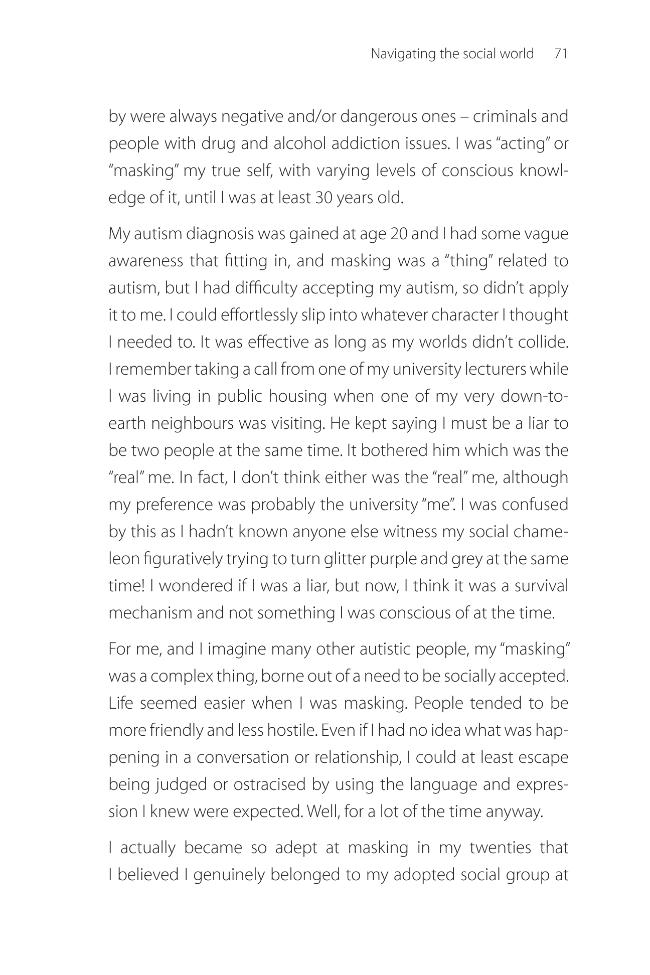Screen dimensions: 650x975
Task: Click the phrase 'drug and alcohol addiction'
Action: click(x=300, y=144)
